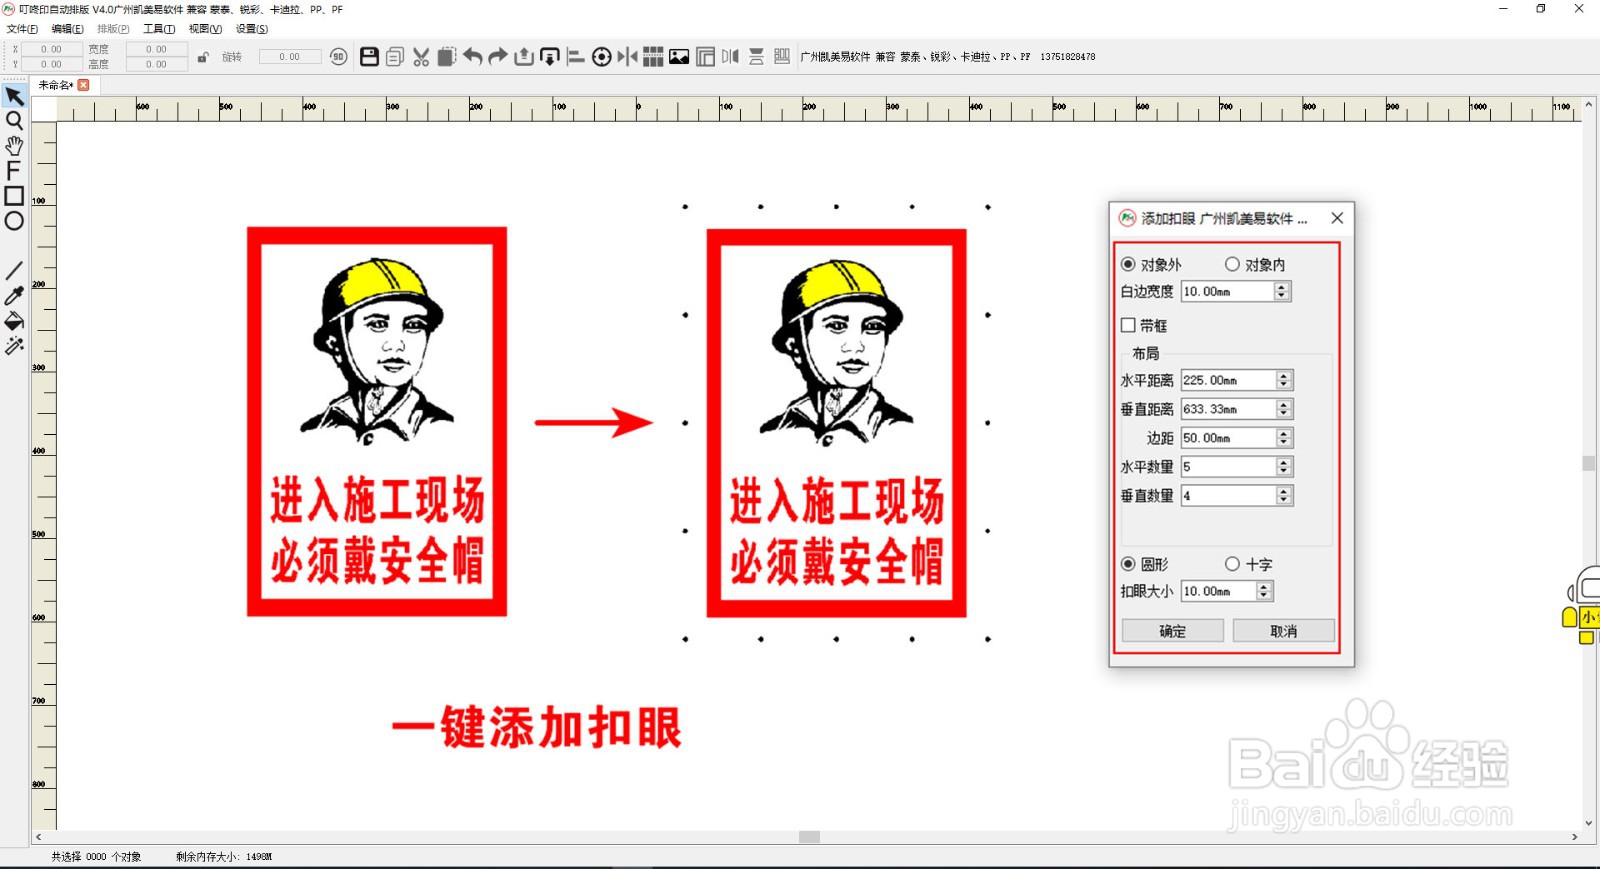Click the 扣眼大小 value field
1600x869 pixels.
click(1218, 591)
